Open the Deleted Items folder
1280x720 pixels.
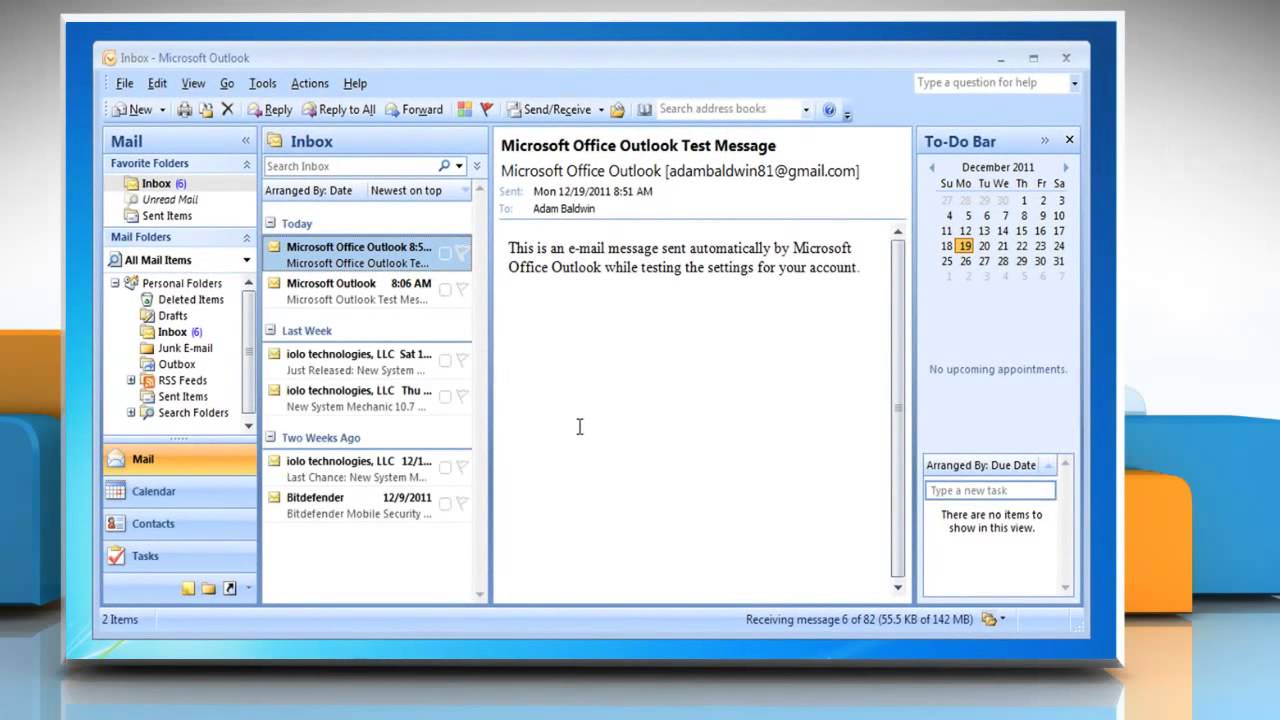click(182, 300)
